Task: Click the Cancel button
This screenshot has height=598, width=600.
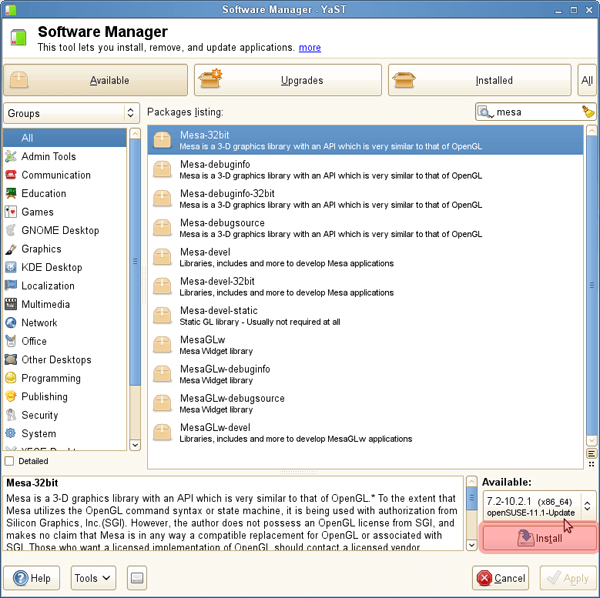Action: 500,578
